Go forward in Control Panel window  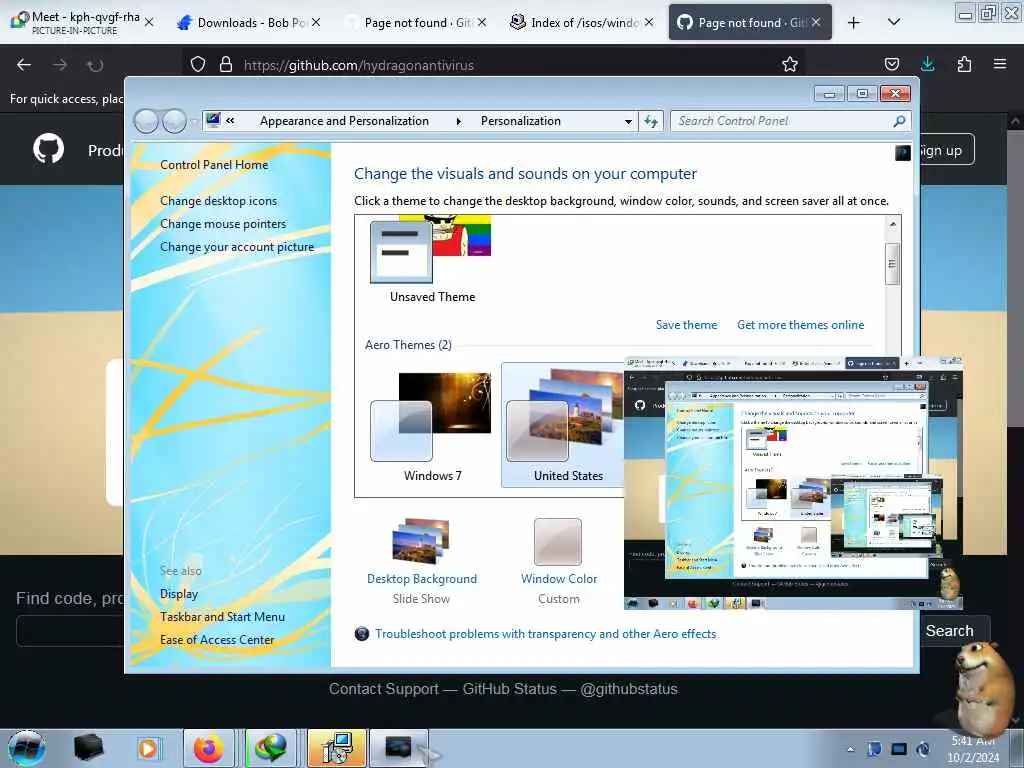[174, 121]
